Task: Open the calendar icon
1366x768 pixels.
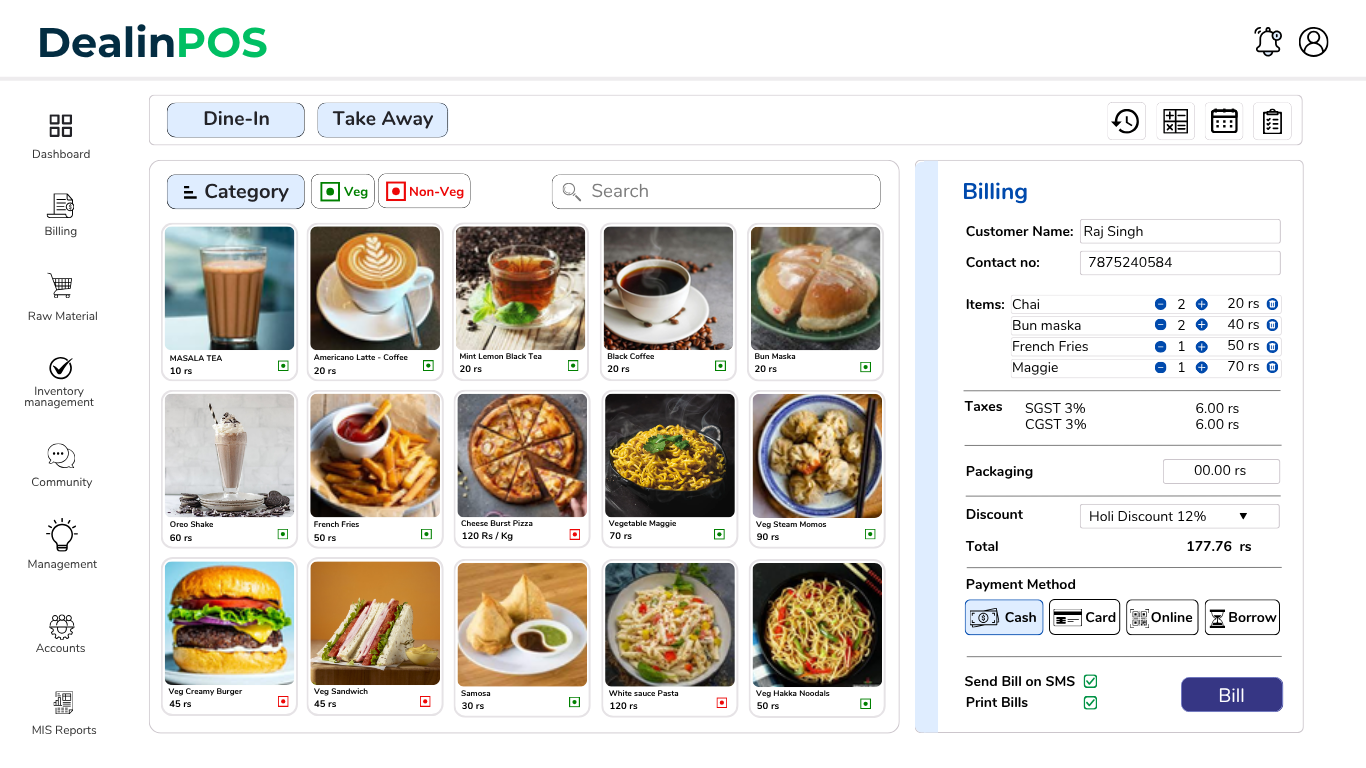Action: click(1224, 121)
